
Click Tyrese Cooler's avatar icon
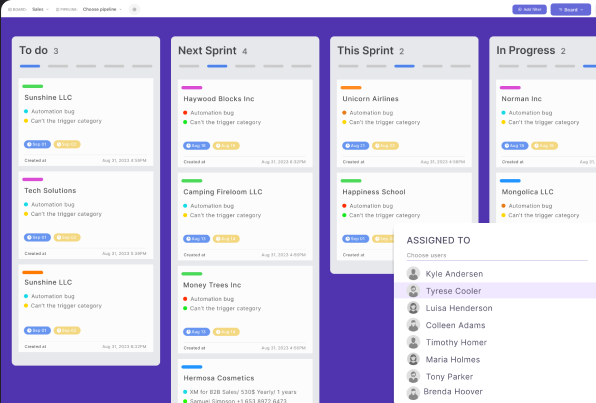[x=413, y=291]
